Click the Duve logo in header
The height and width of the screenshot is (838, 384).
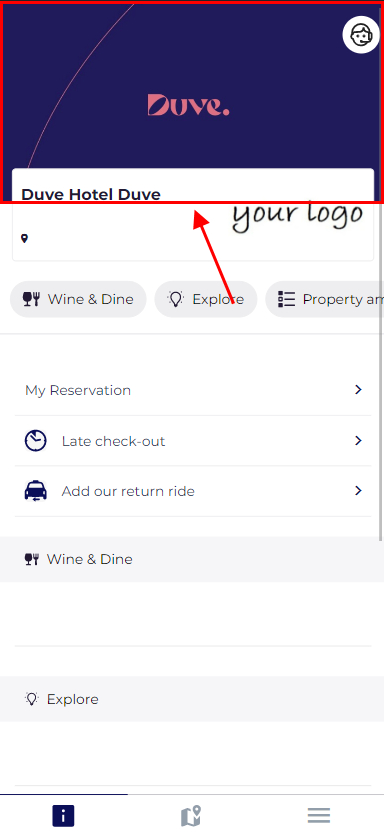point(189,105)
